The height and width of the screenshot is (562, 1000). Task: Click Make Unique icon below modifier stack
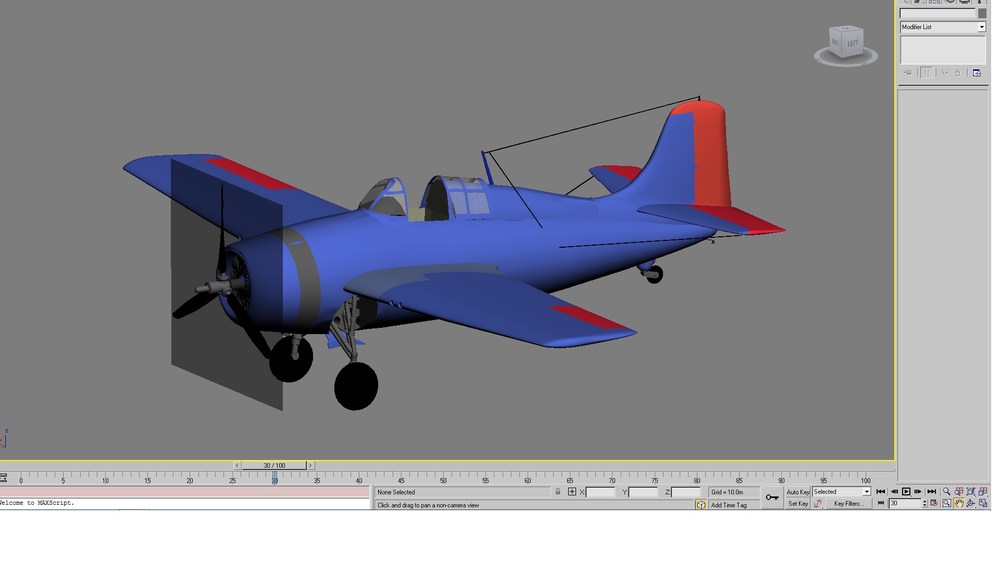(x=945, y=73)
